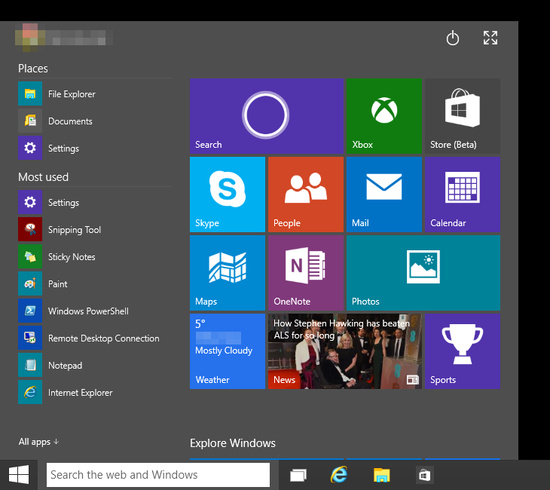Viewport: 550px width, 490px height.
Task: Click the power button icon
Action: tap(452, 38)
